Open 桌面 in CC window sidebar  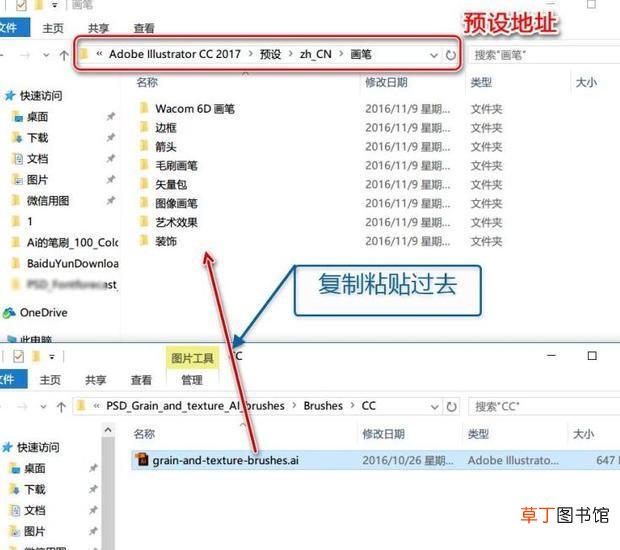34,469
